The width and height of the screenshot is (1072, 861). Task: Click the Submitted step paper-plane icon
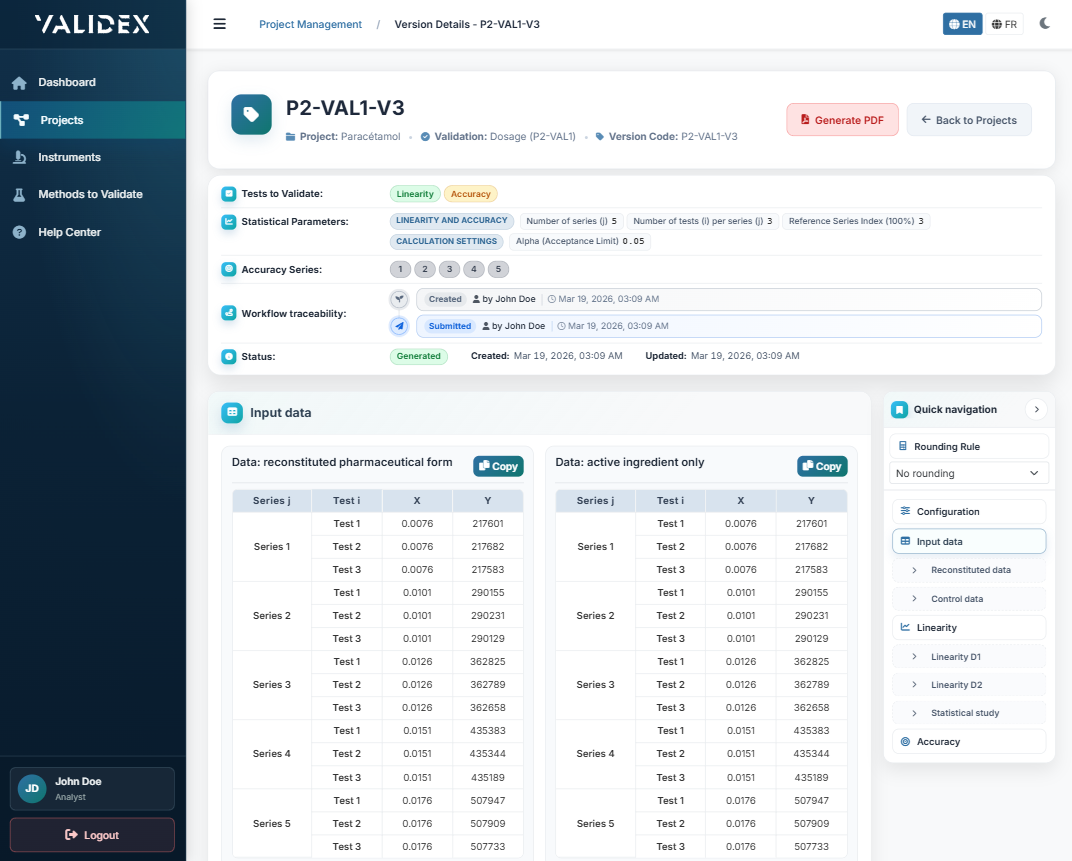pyautogui.click(x=399, y=326)
